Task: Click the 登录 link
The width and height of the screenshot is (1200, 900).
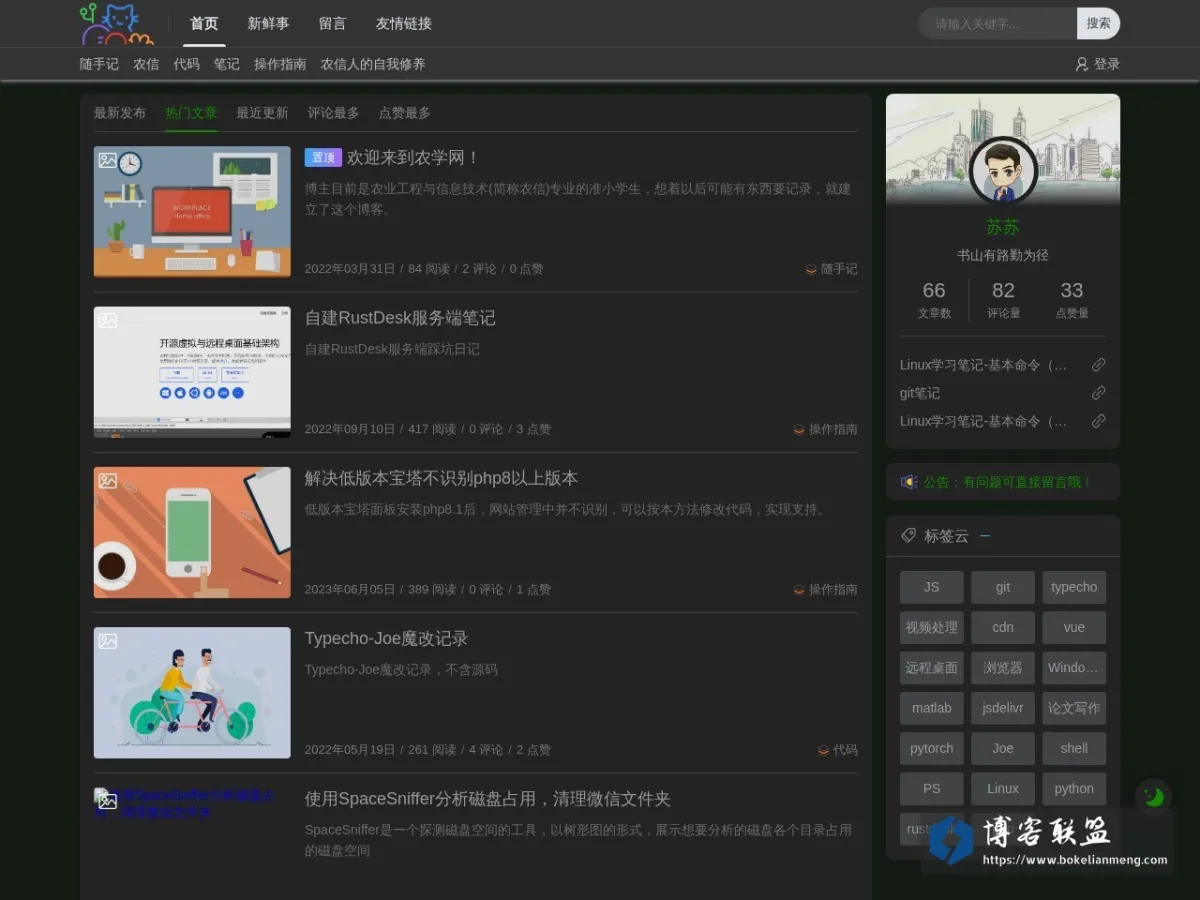Action: pyautogui.click(x=1107, y=64)
